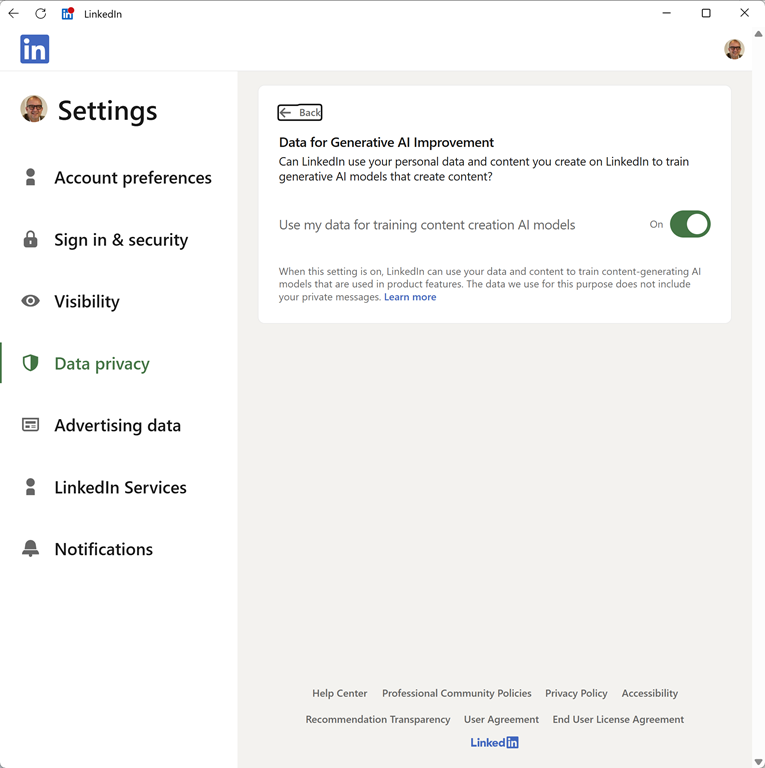
Task: Click the eye icon beside Visibility
Action: click(x=31, y=301)
